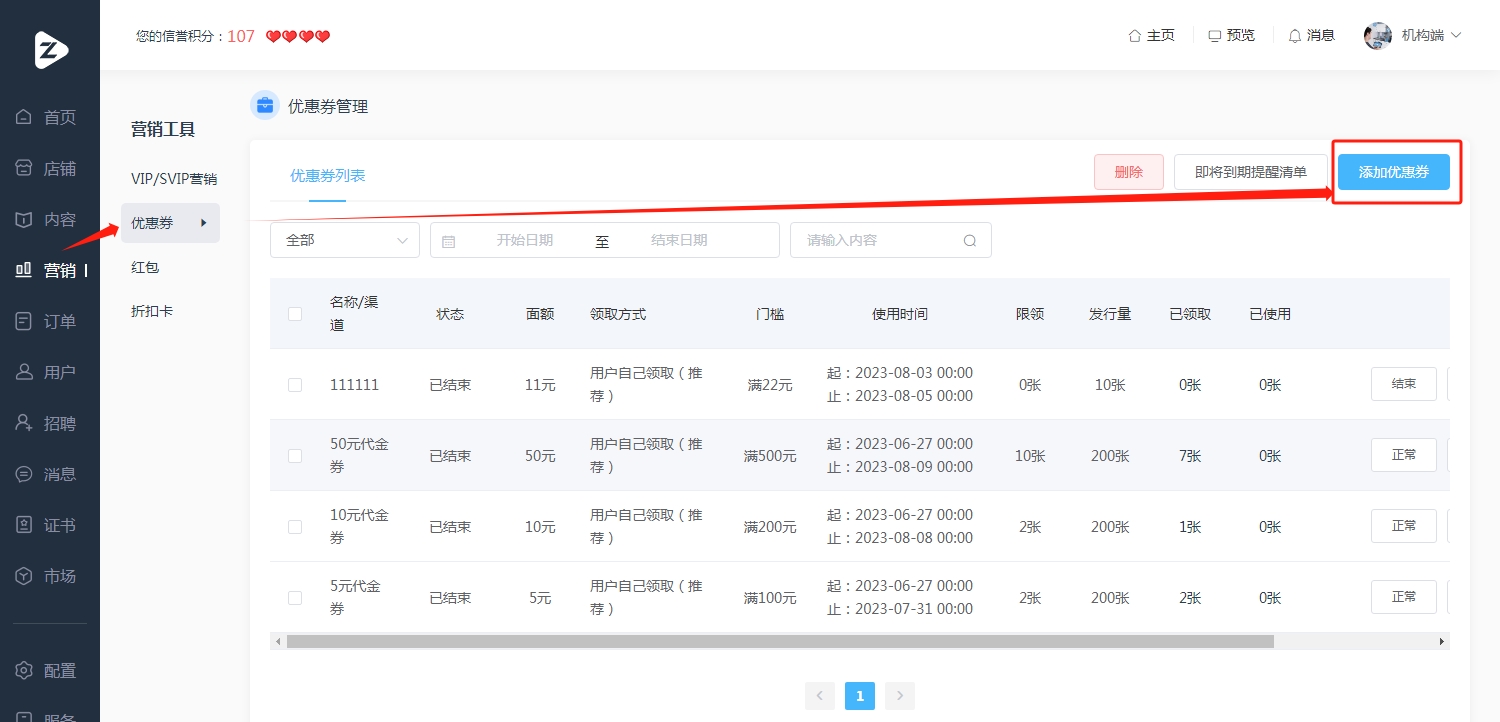Click the search magnifier icon in input
Viewport: 1500px width, 722px height.
pos(969,241)
